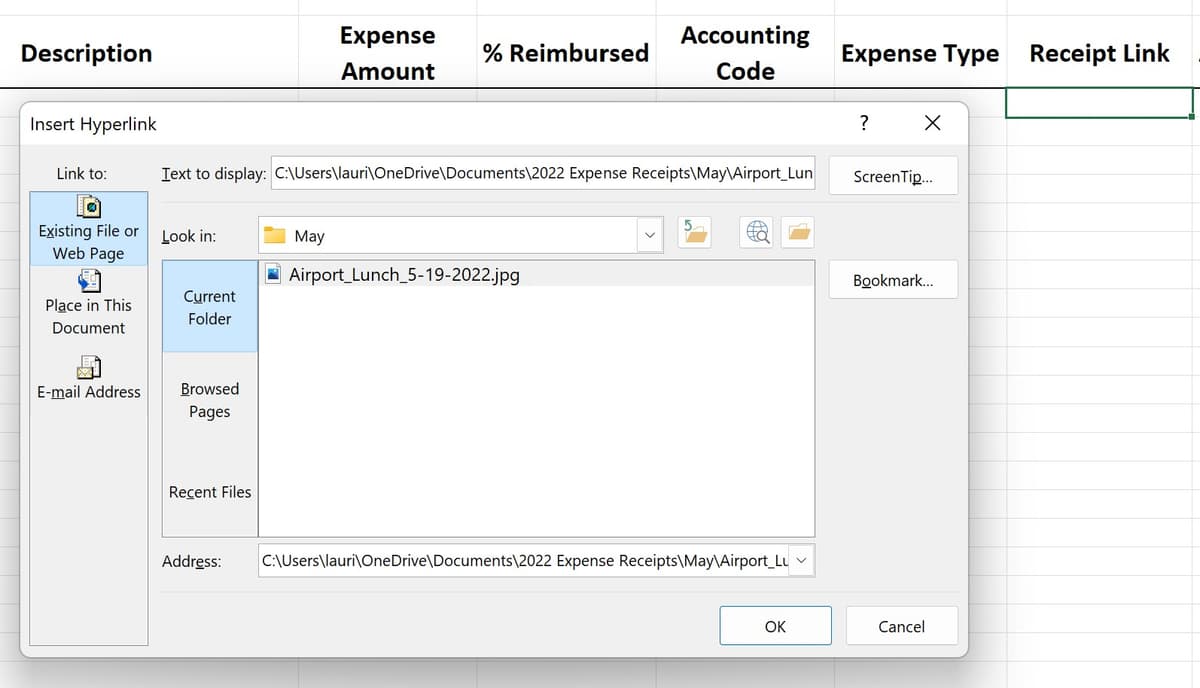Click the Browse for File folder icon

799,233
